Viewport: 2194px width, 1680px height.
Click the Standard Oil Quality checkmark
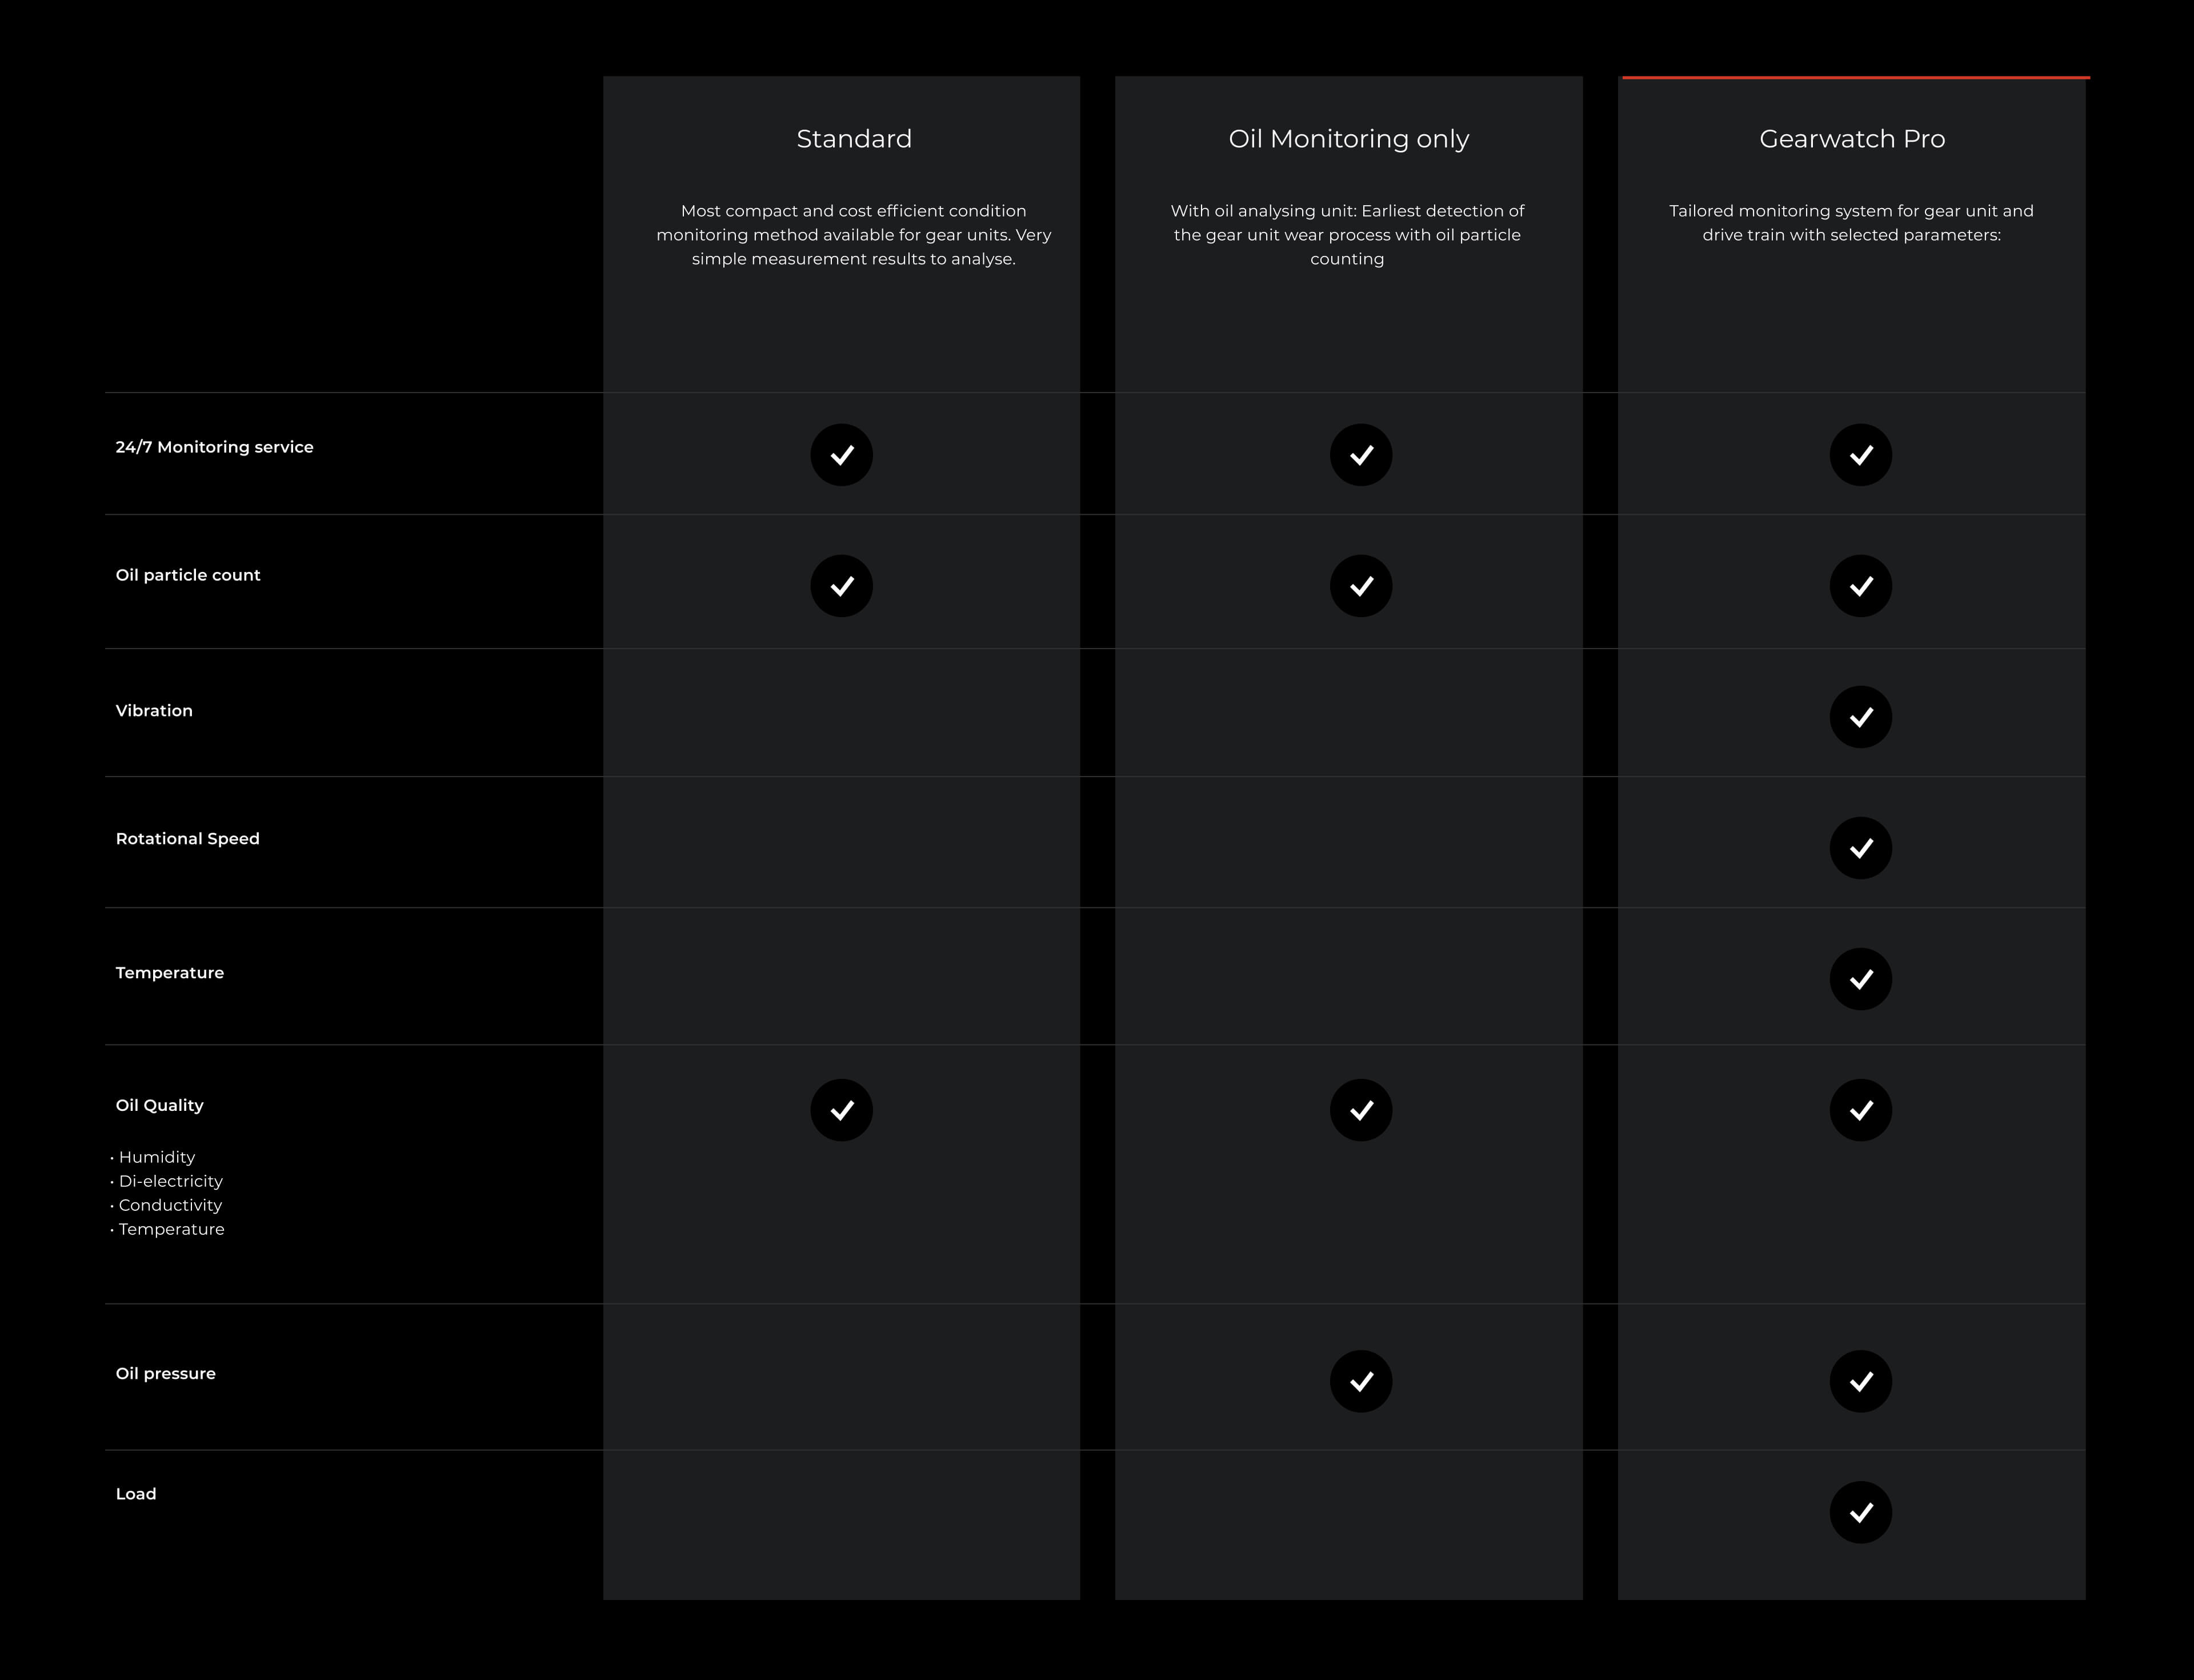click(841, 1110)
